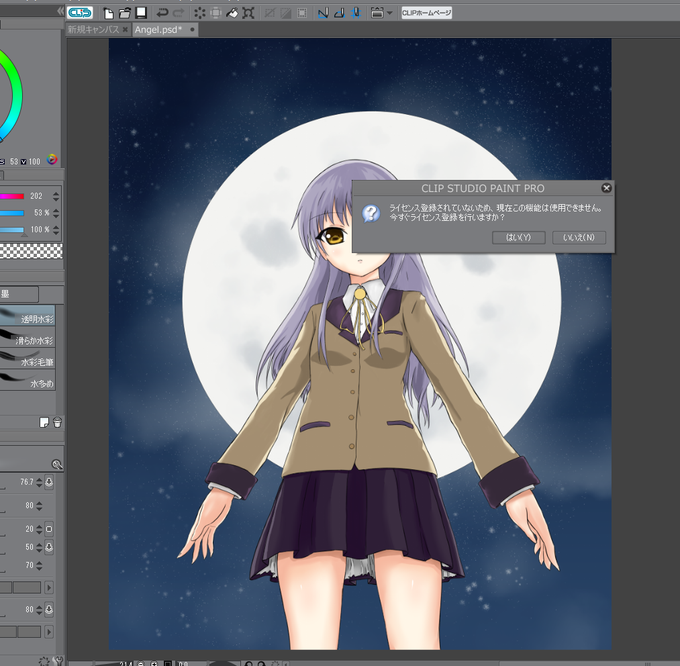Collapse the left palette dock with double chevron

pos(60,12)
